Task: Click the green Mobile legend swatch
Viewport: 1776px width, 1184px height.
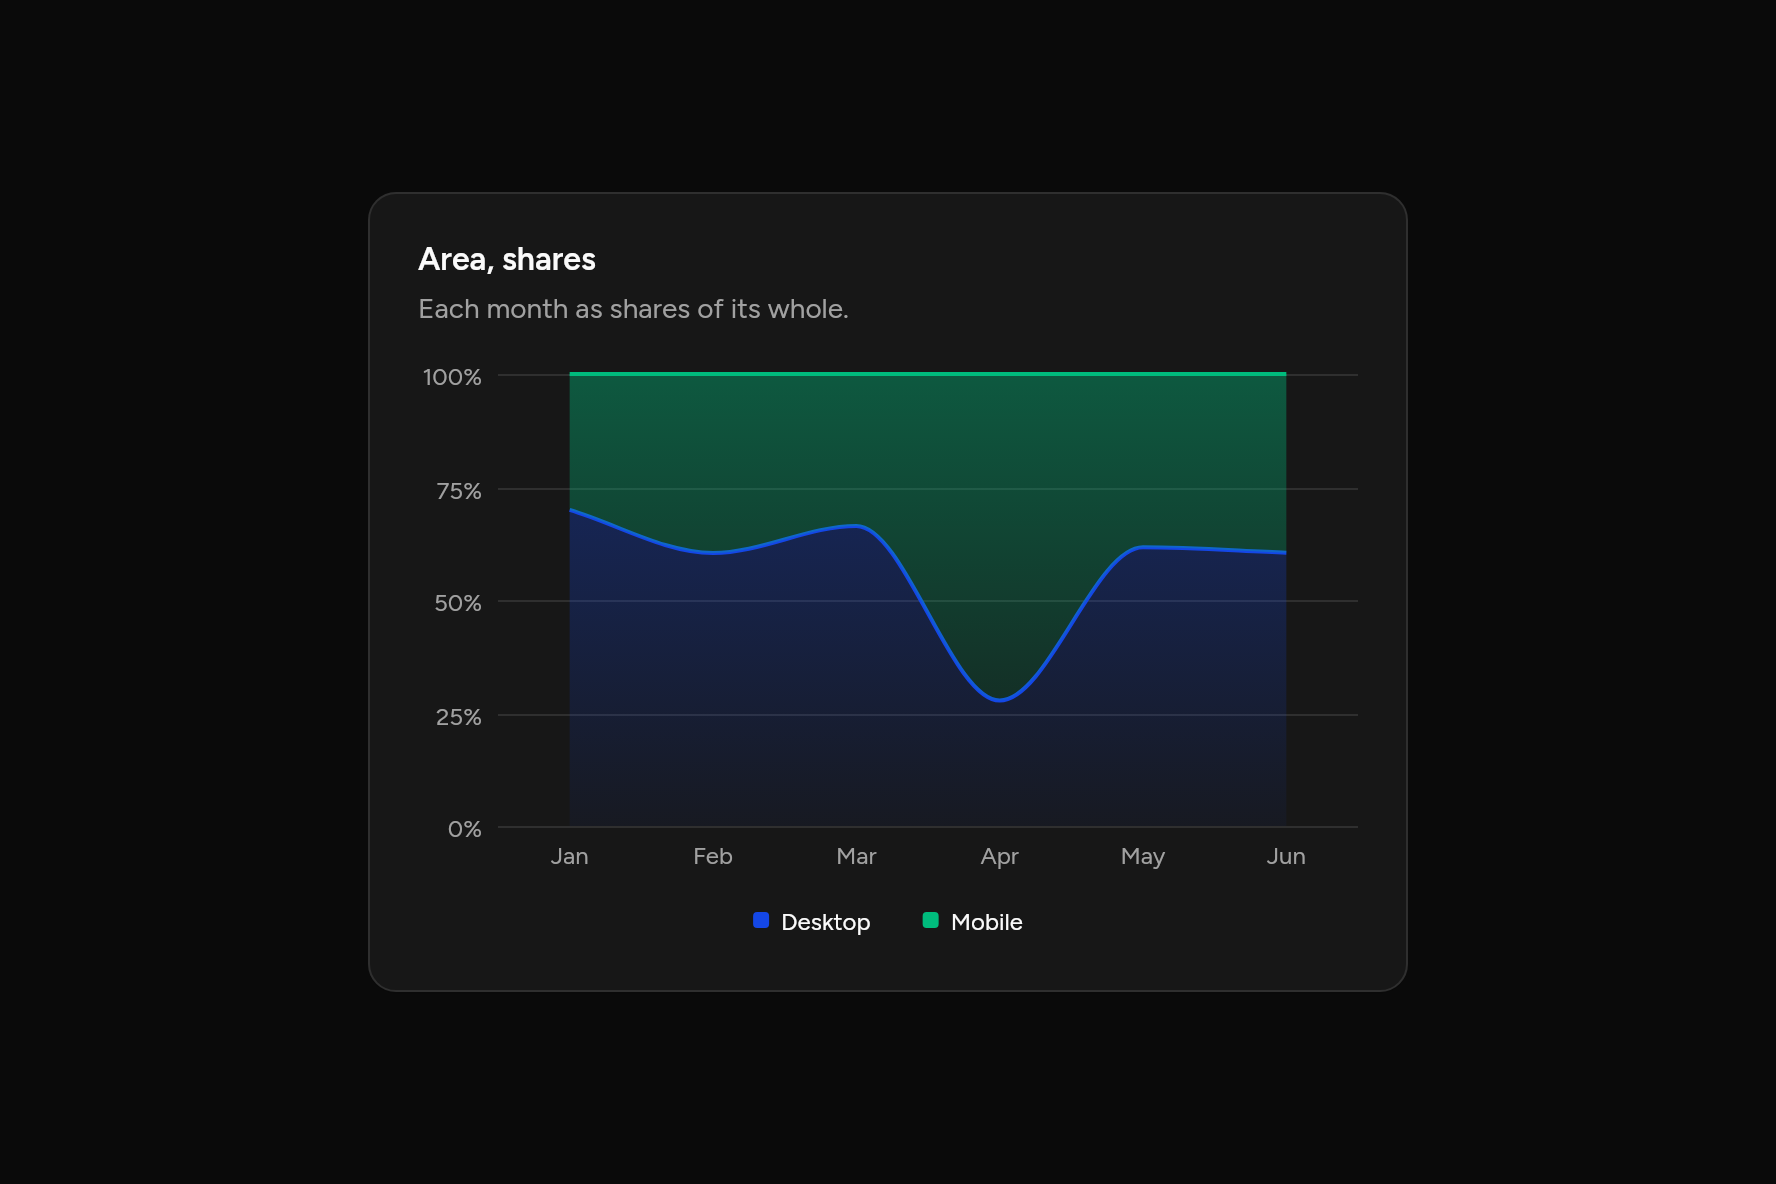Action: pyautogui.click(x=930, y=921)
